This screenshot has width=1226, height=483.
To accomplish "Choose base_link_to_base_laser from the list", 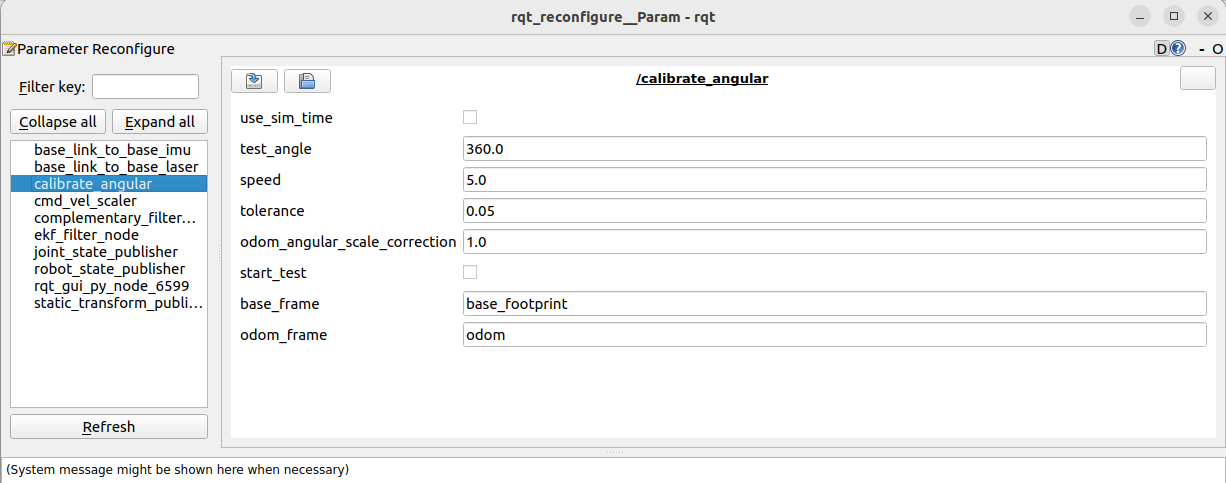I will pyautogui.click(x=116, y=167).
